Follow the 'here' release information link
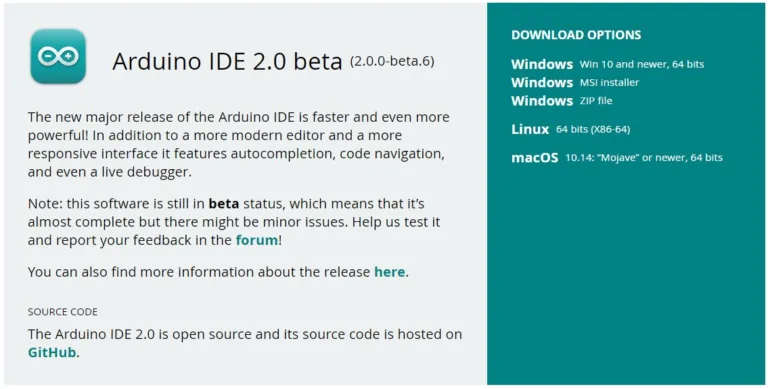 click(x=389, y=272)
